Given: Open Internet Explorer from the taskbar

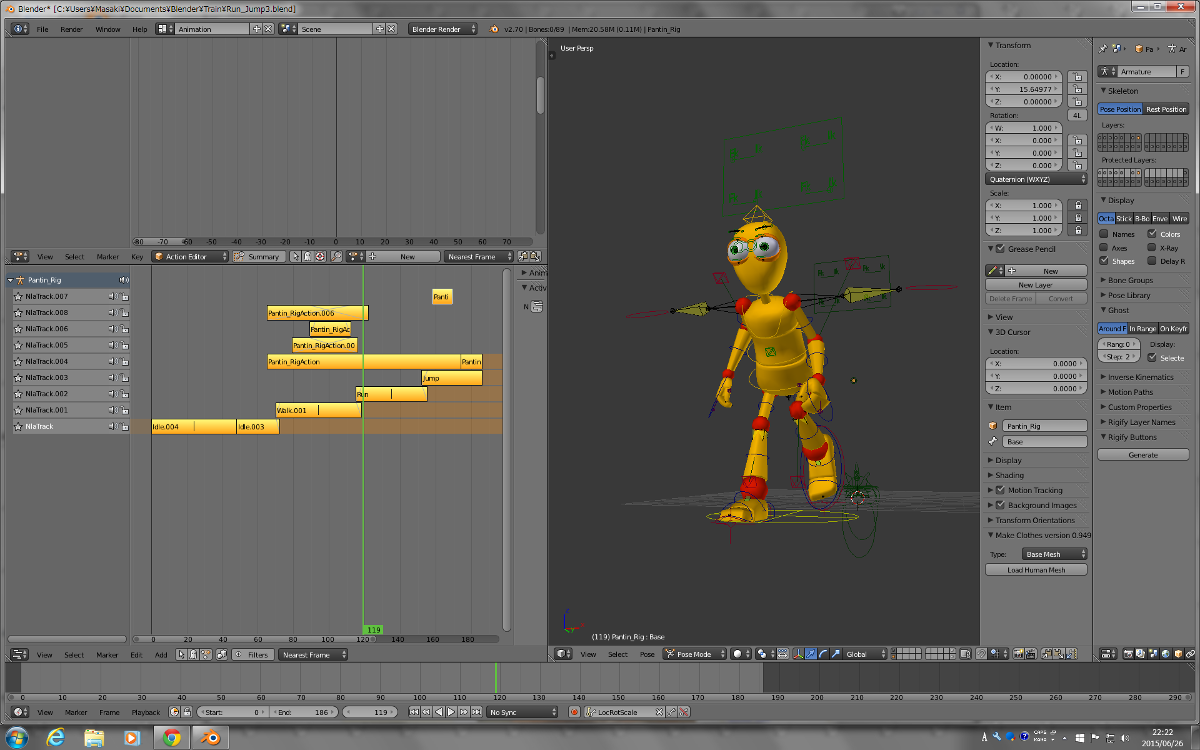Looking at the screenshot, I should [x=56, y=738].
